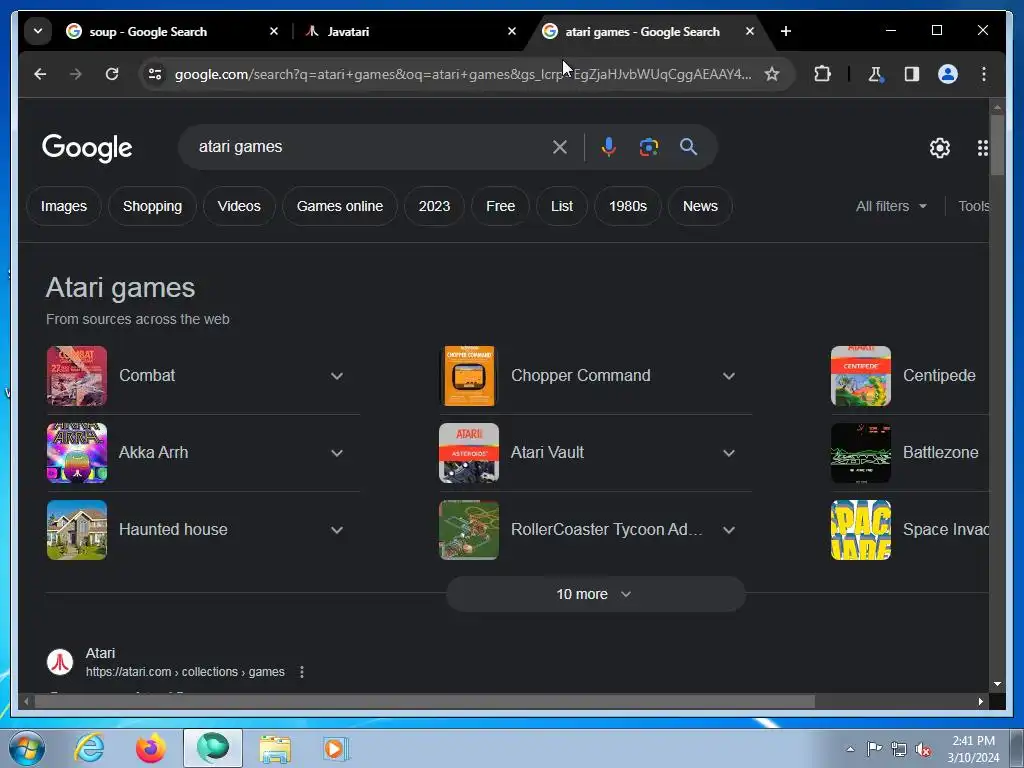Click the Google logo

point(87,148)
